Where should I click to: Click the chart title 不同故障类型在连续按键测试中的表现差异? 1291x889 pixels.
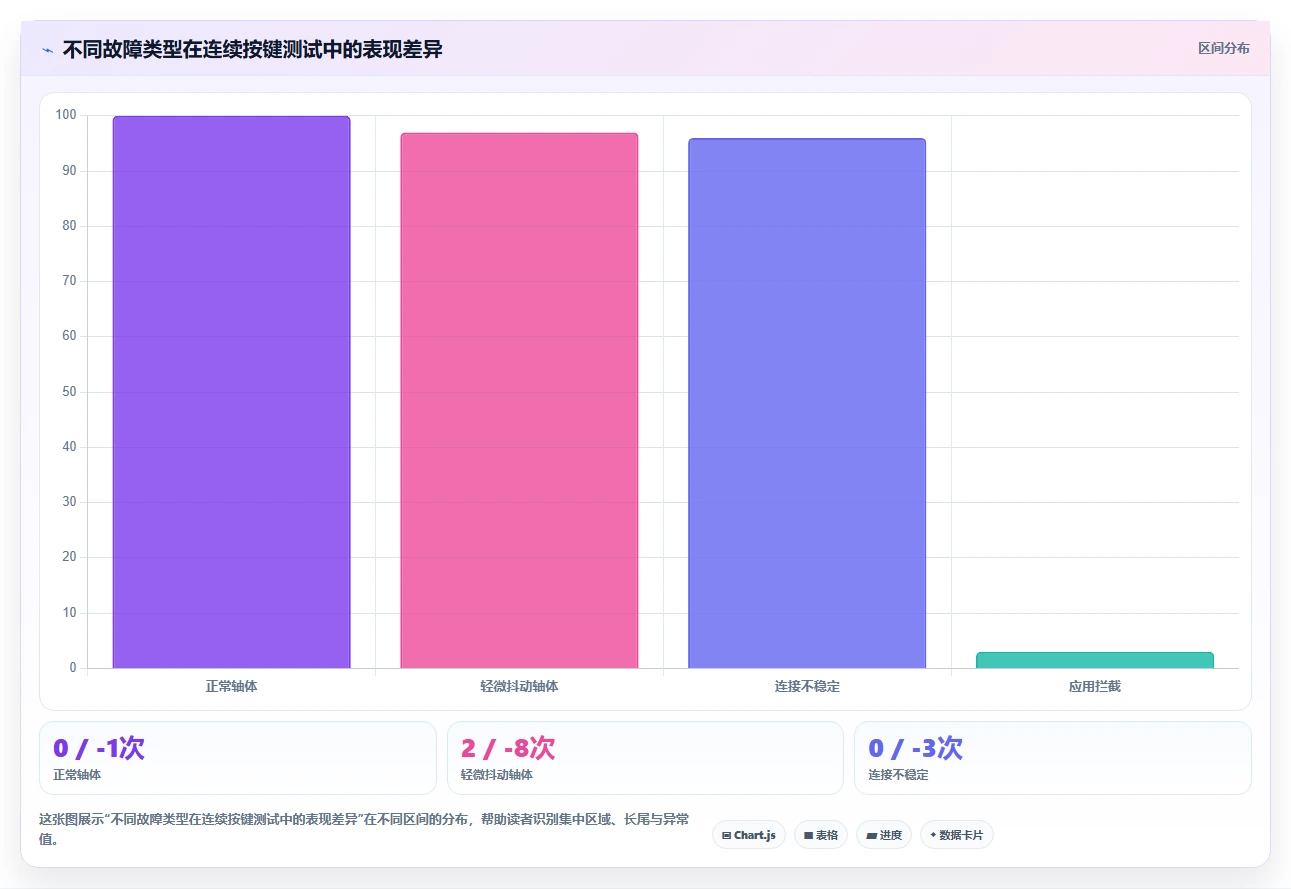pos(253,50)
